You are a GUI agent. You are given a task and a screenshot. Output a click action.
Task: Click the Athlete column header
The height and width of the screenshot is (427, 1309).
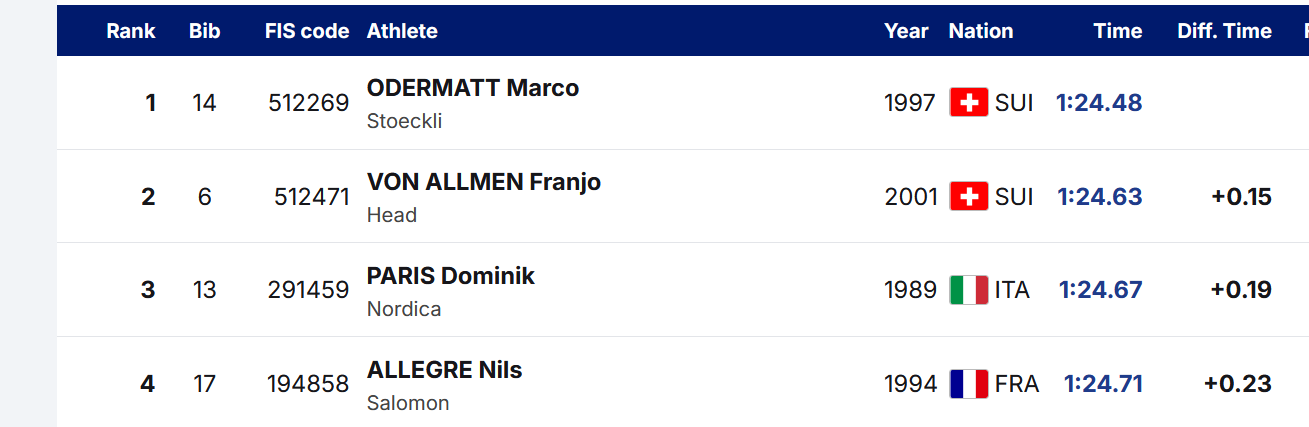pyautogui.click(x=402, y=31)
